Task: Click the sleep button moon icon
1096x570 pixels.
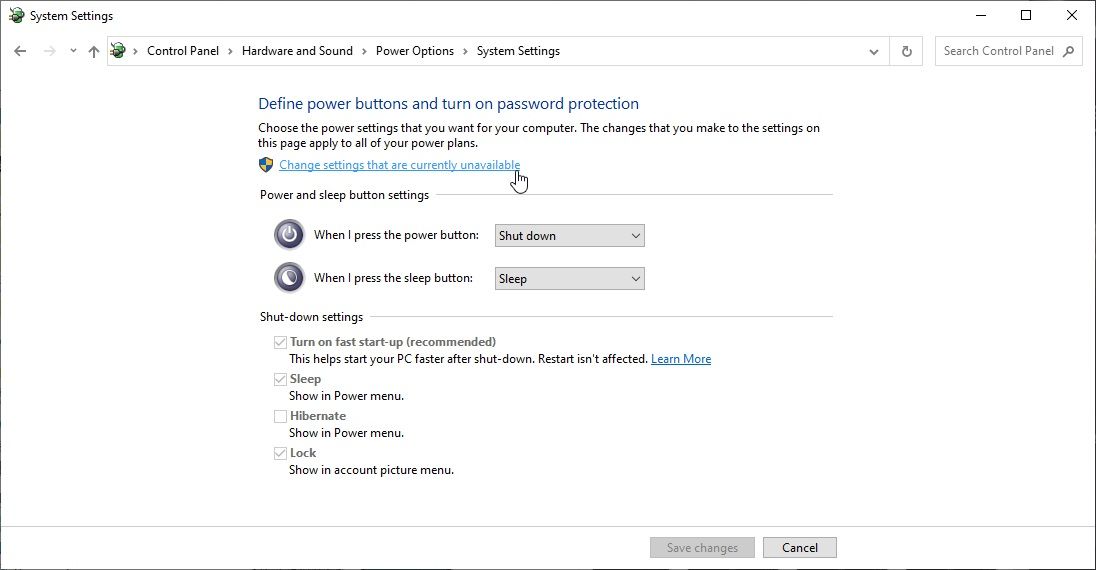Action: point(289,278)
